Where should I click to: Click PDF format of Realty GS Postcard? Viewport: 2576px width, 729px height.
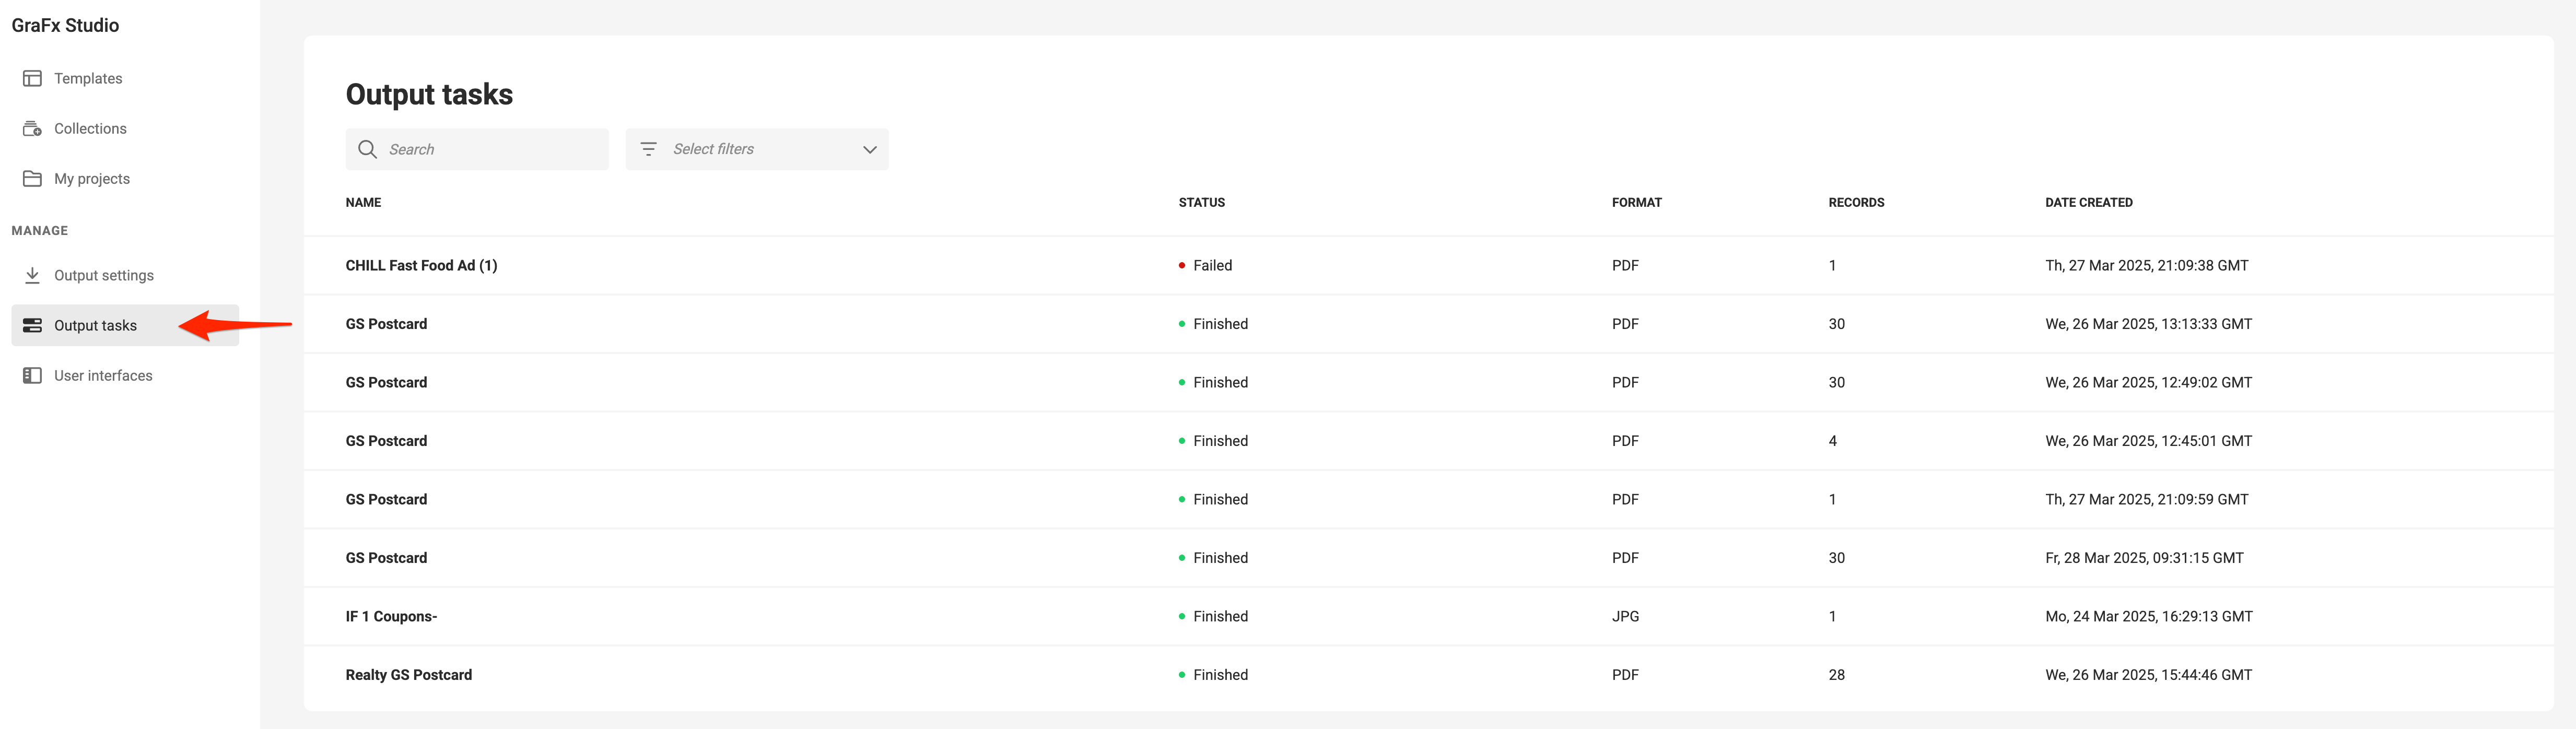click(x=1625, y=675)
